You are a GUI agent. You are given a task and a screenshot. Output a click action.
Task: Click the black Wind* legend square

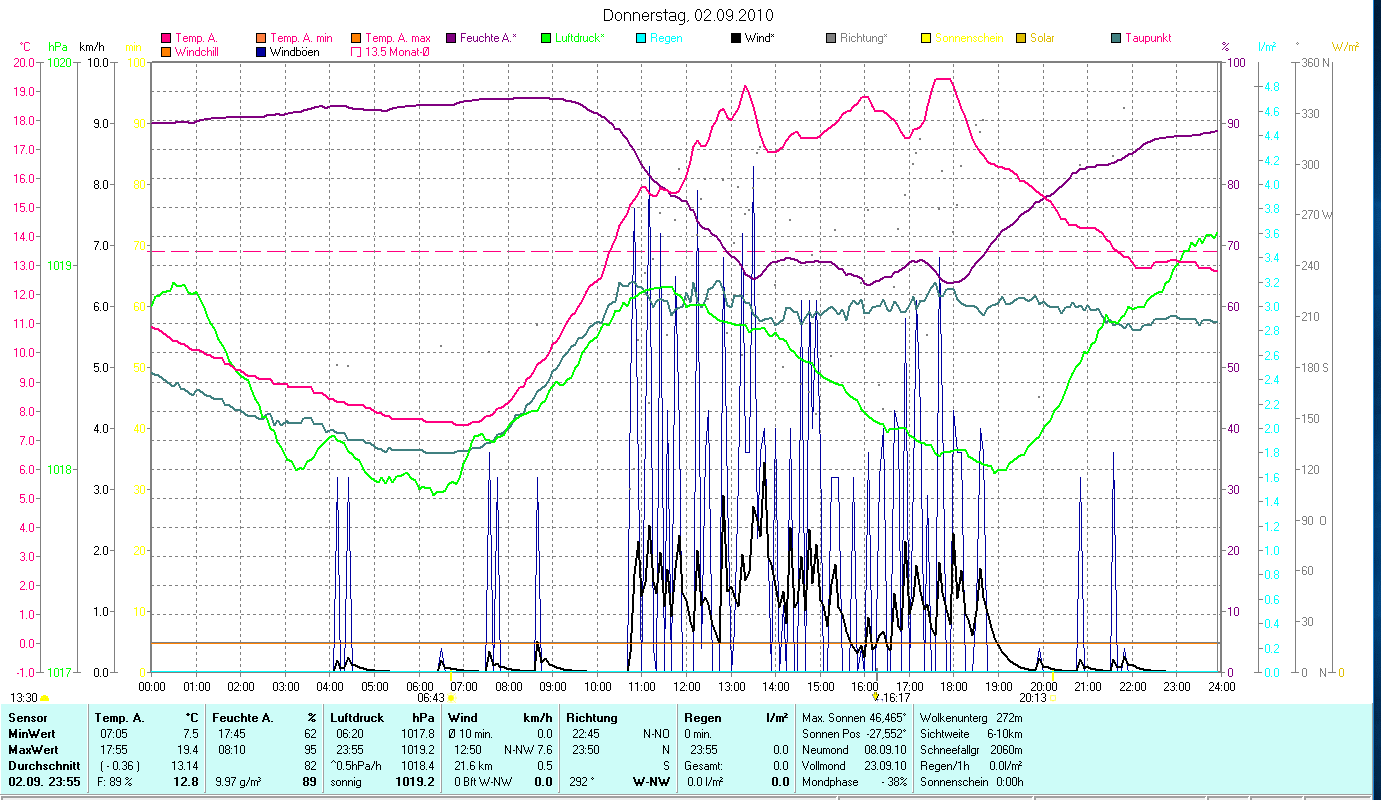point(736,39)
